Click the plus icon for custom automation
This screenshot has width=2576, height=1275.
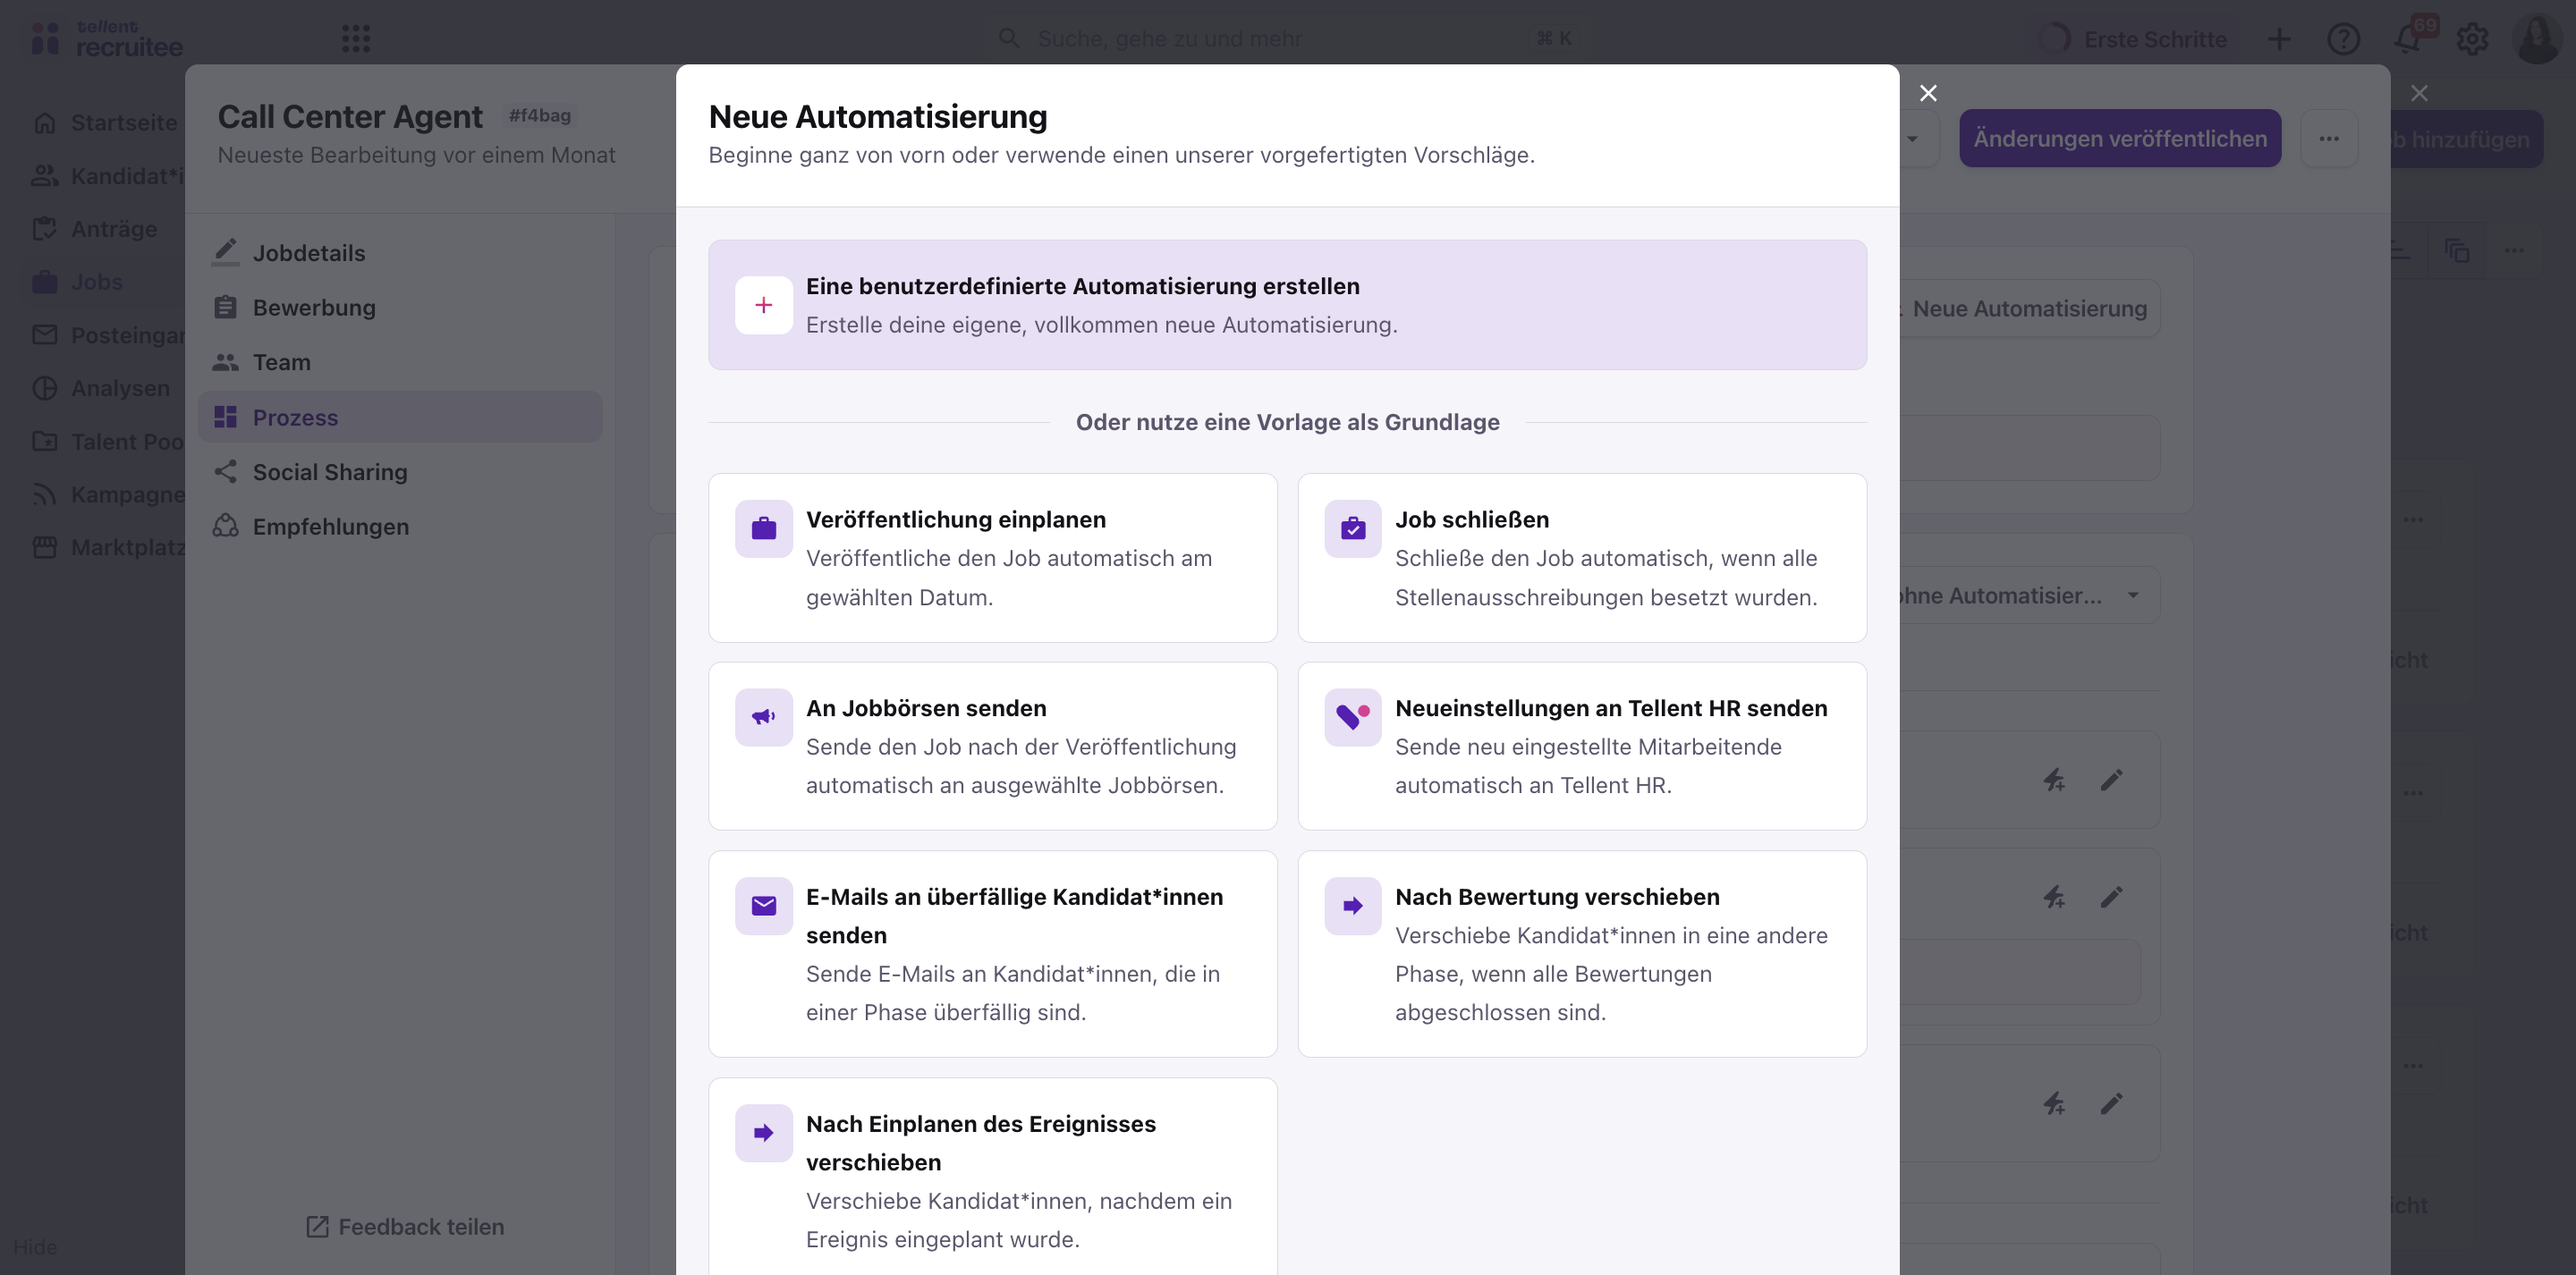763,305
